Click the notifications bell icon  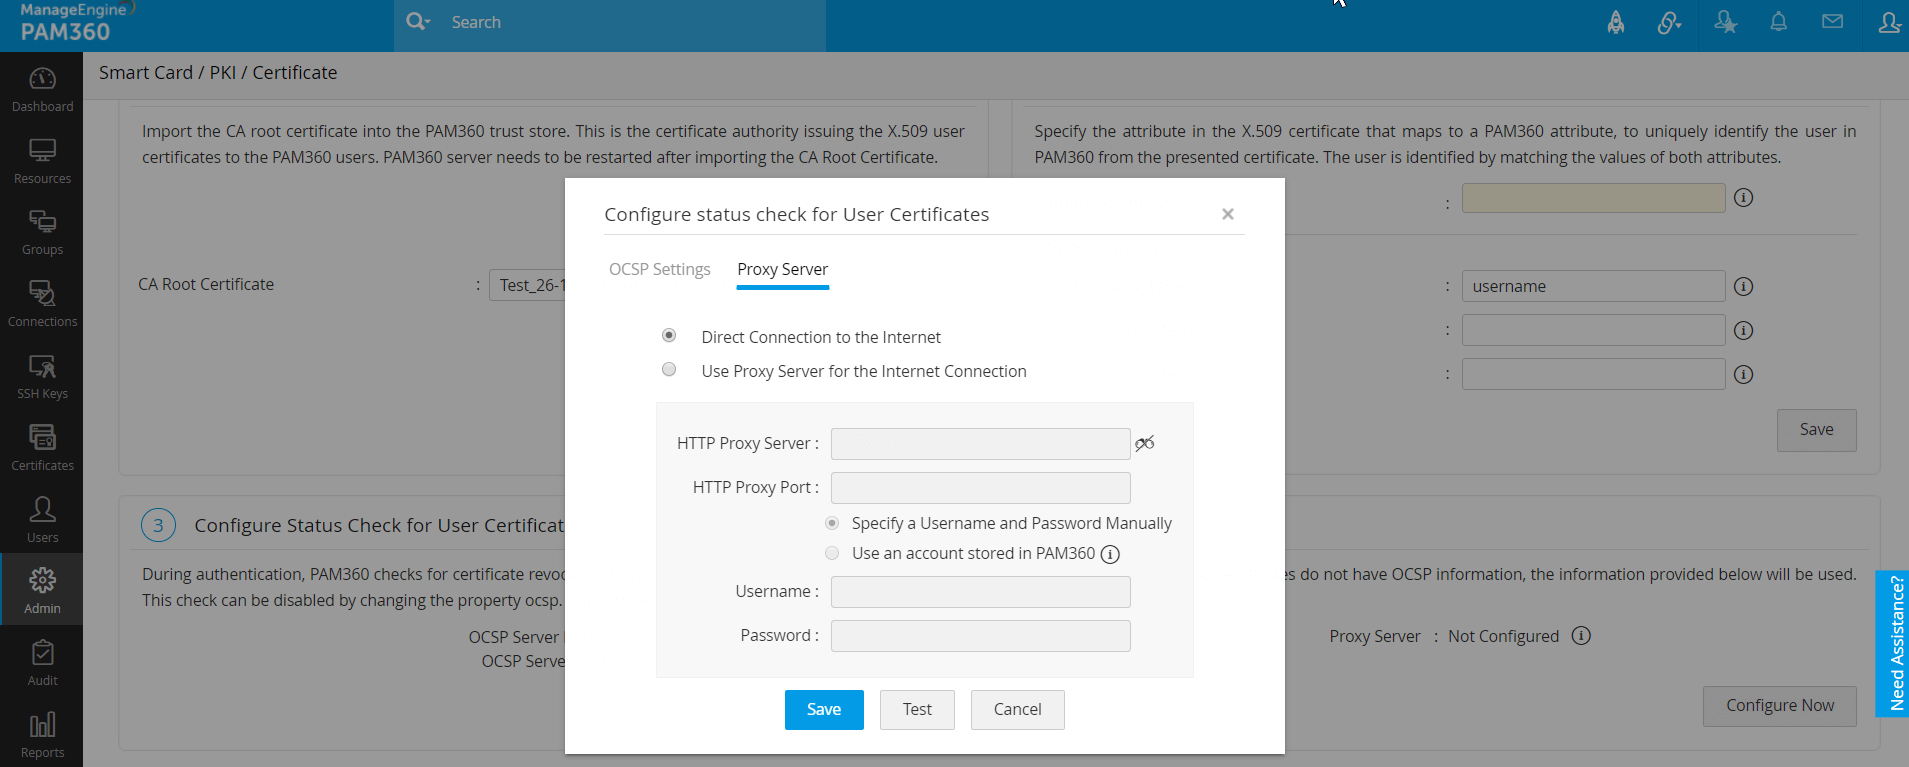pos(1778,22)
